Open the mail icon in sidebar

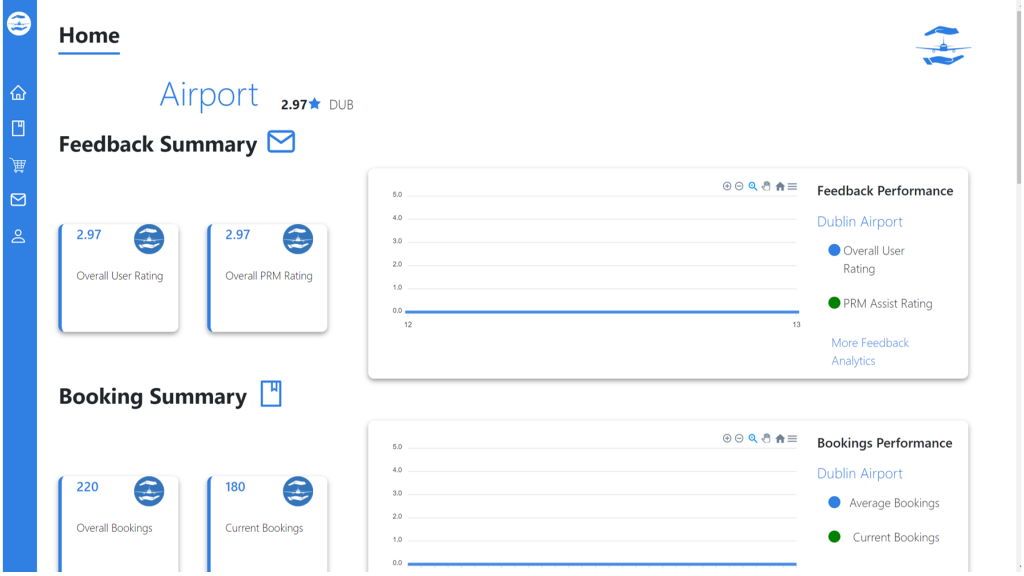click(18, 200)
